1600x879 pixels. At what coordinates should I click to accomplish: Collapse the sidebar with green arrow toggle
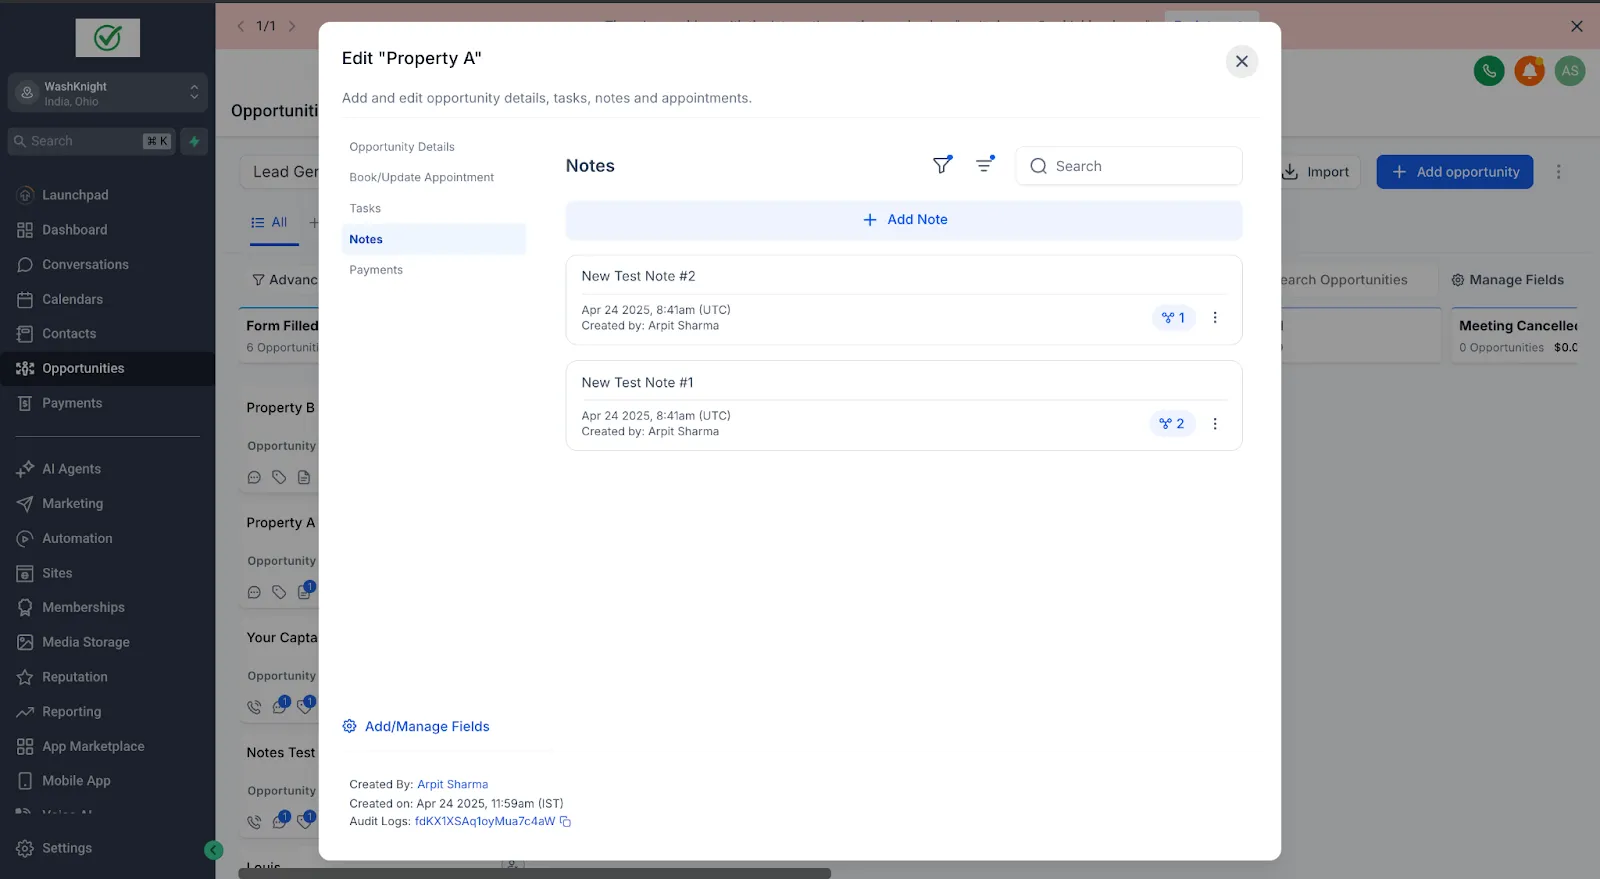[213, 850]
